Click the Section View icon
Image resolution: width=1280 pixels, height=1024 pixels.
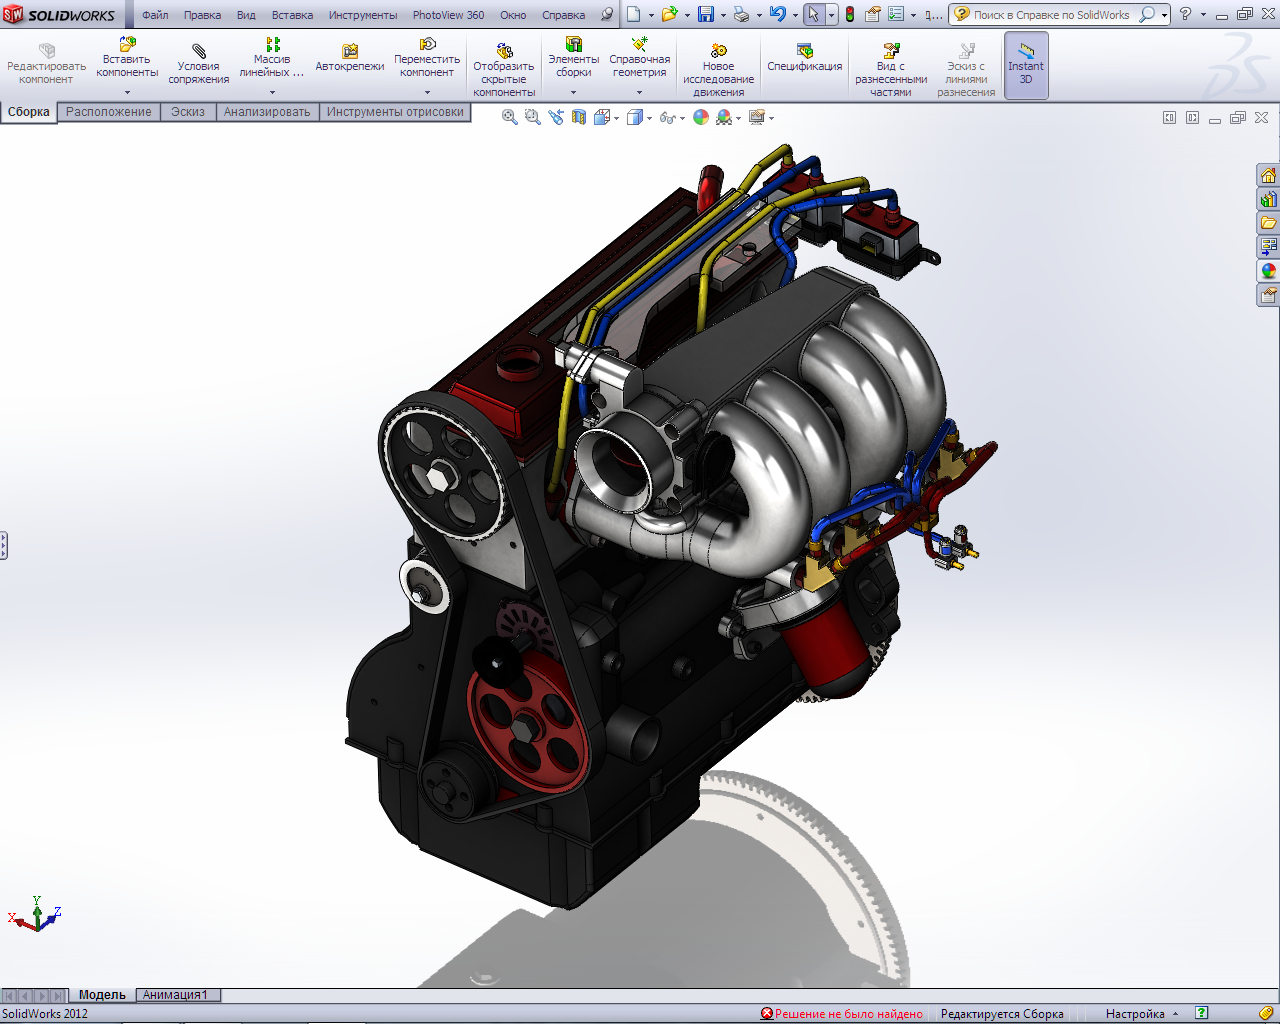point(579,117)
